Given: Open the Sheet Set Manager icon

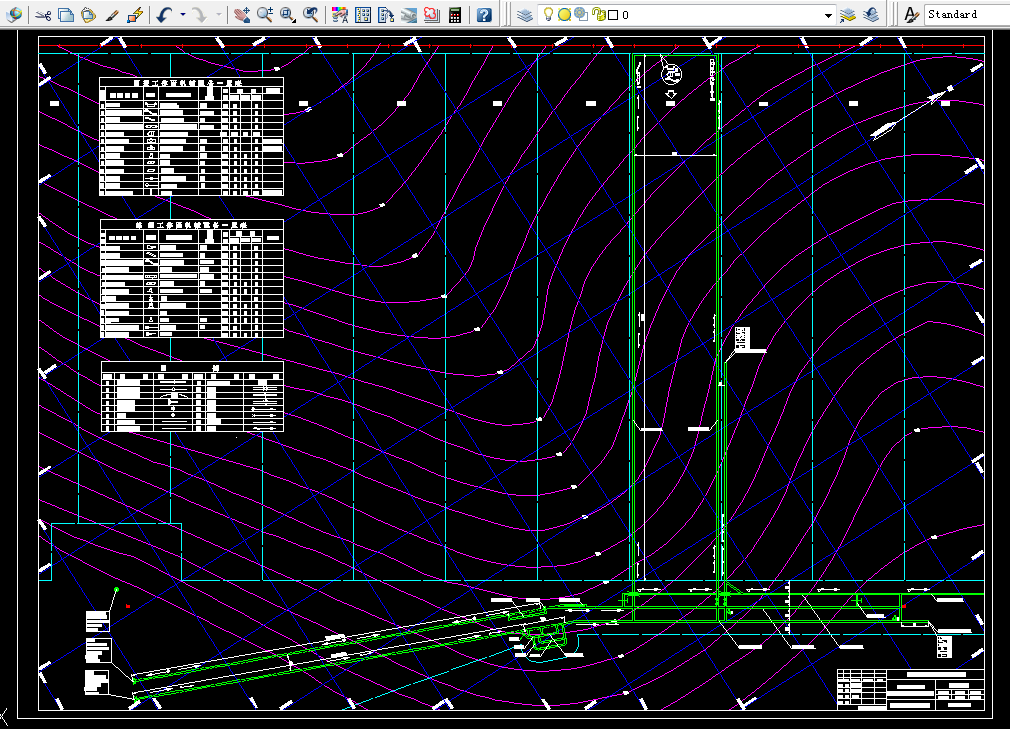Looking at the screenshot, I should click(408, 15).
